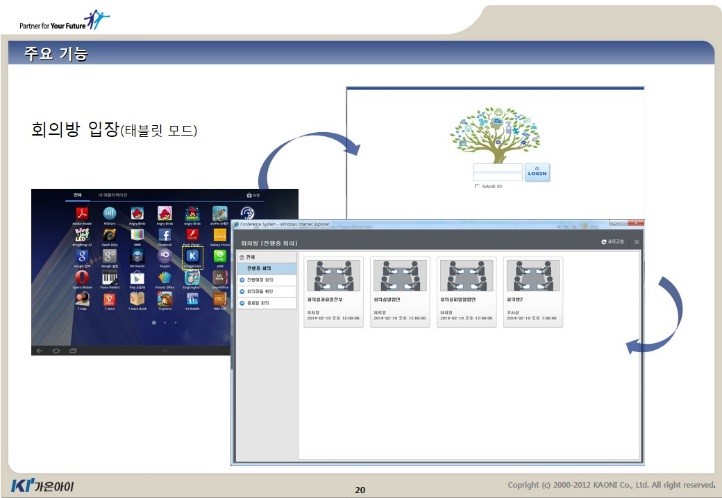Open the Play Store app icon

pos(138,279)
